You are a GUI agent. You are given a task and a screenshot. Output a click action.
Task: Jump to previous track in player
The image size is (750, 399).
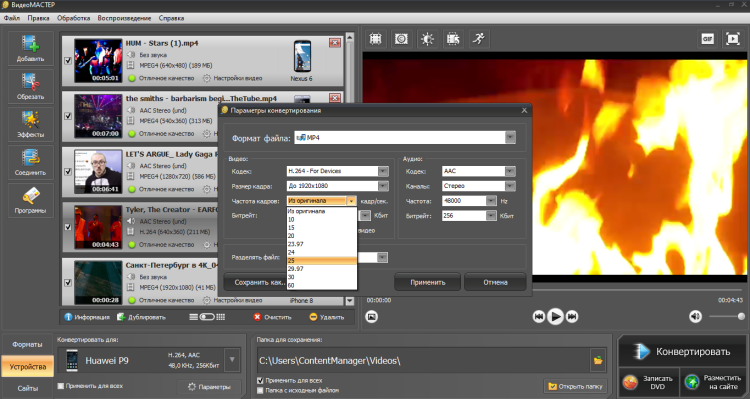click(539, 317)
